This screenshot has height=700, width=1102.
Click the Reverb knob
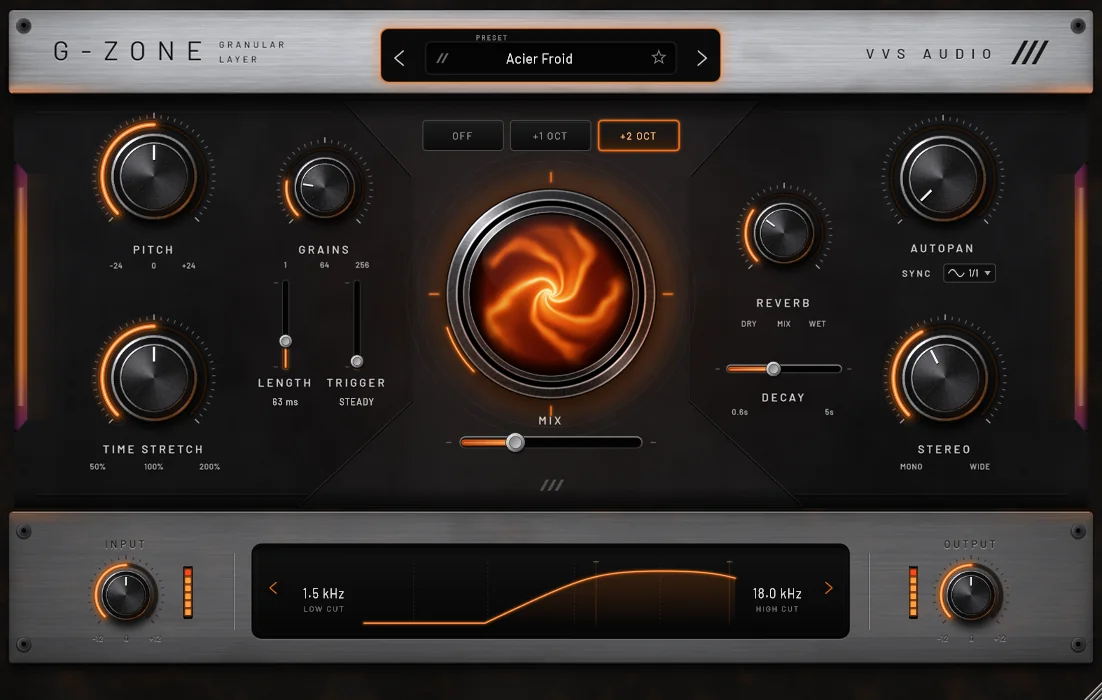pyautogui.click(x=783, y=233)
